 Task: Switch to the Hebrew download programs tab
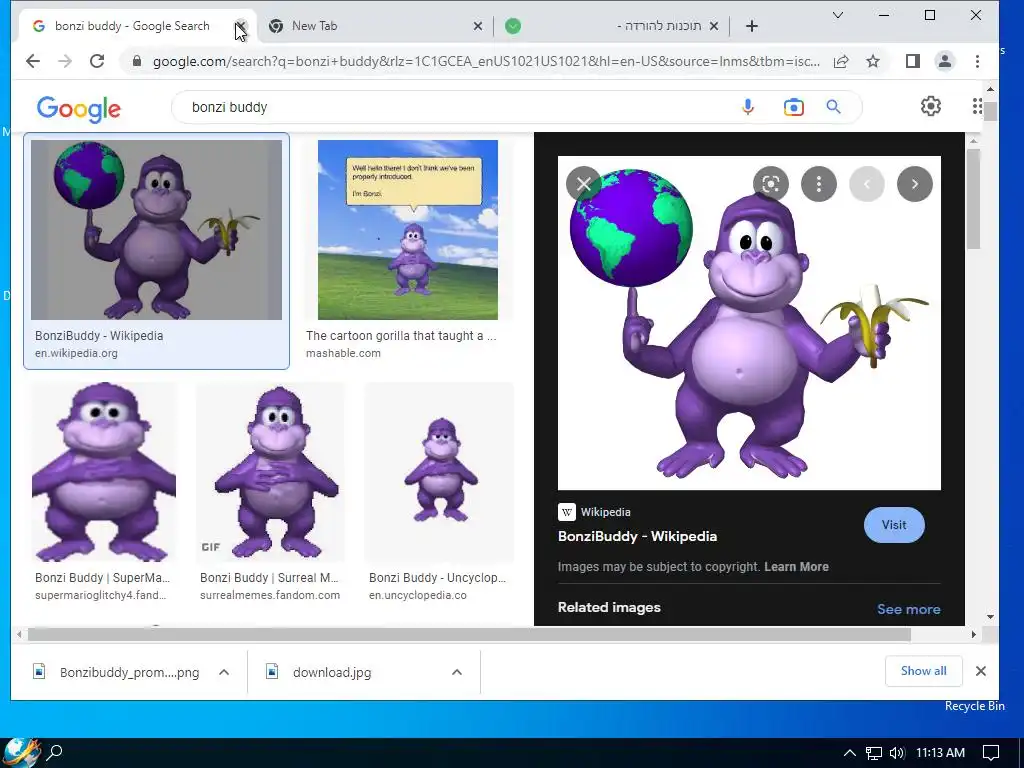611,26
